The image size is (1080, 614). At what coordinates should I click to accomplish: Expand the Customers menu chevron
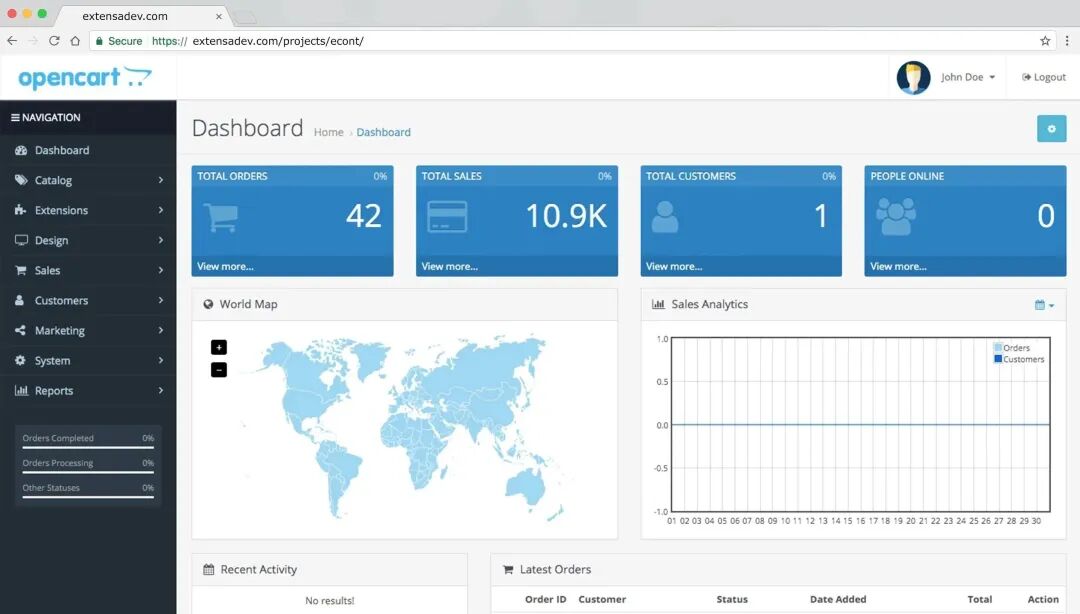pos(160,300)
